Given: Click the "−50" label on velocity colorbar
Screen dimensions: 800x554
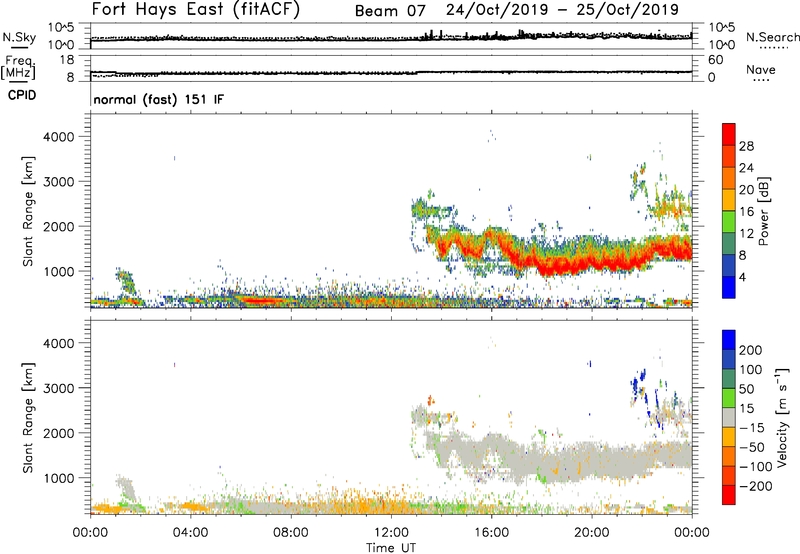Looking at the screenshot, I should click(752, 447).
